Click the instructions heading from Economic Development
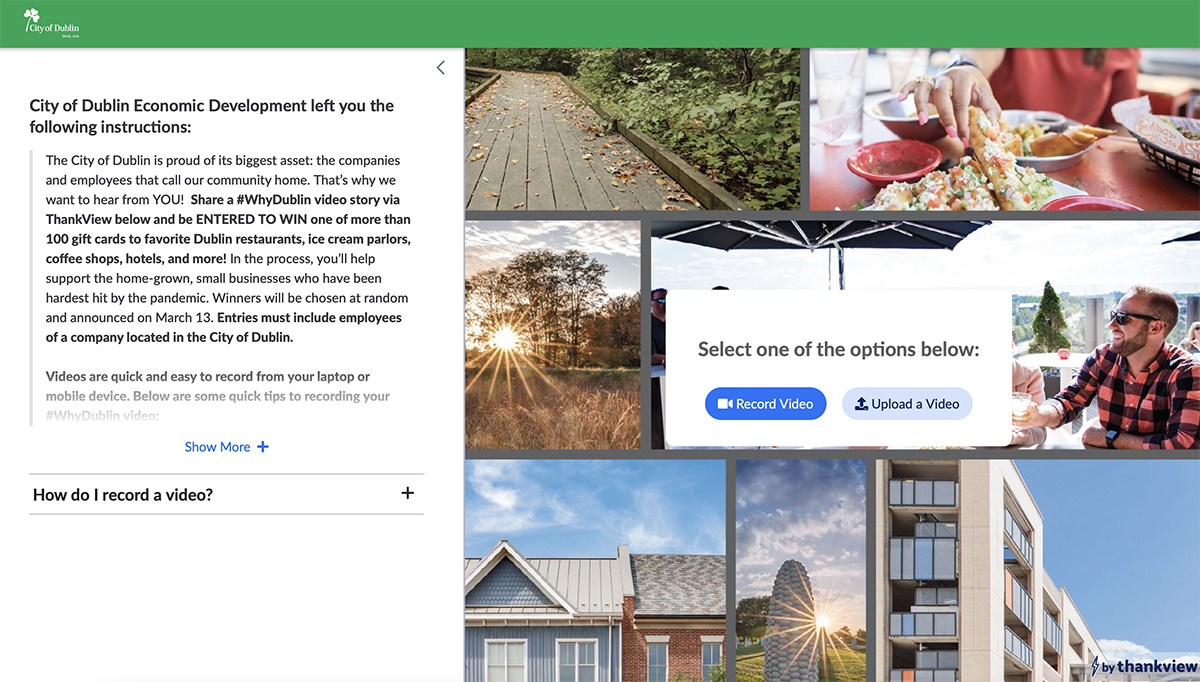The height and width of the screenshot is (682, 1200). point(212,116)
